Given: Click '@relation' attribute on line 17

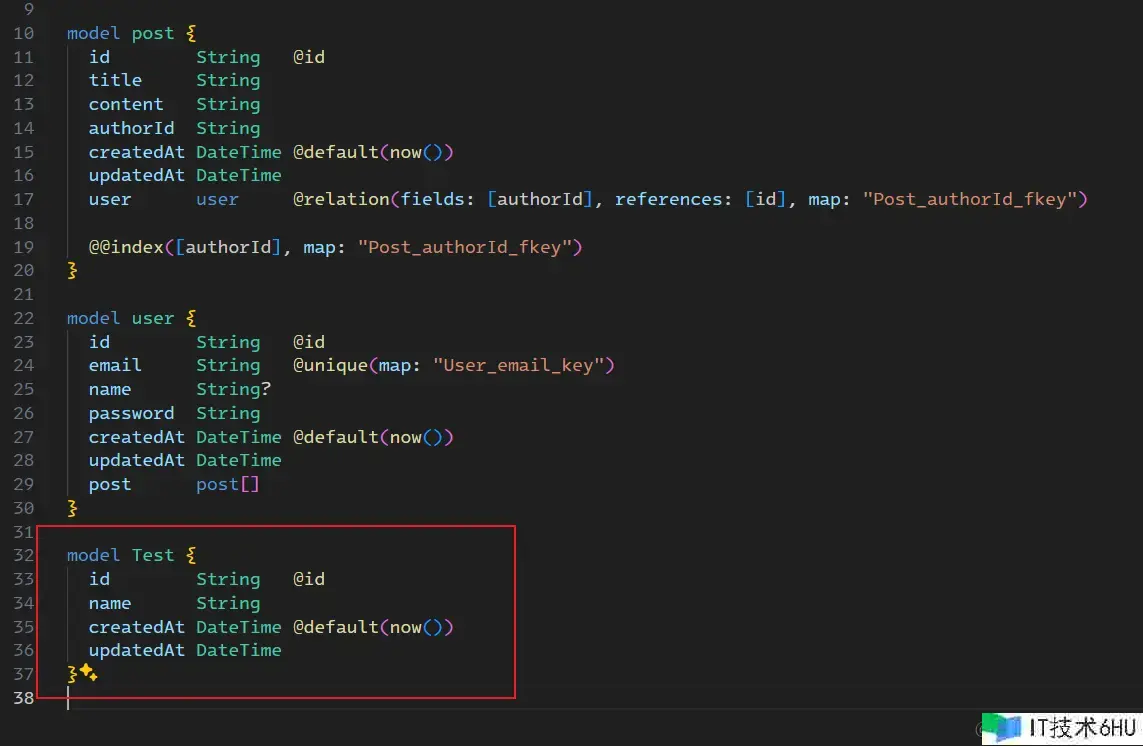Looking at the screenshot, I should [x=341, y=199].
